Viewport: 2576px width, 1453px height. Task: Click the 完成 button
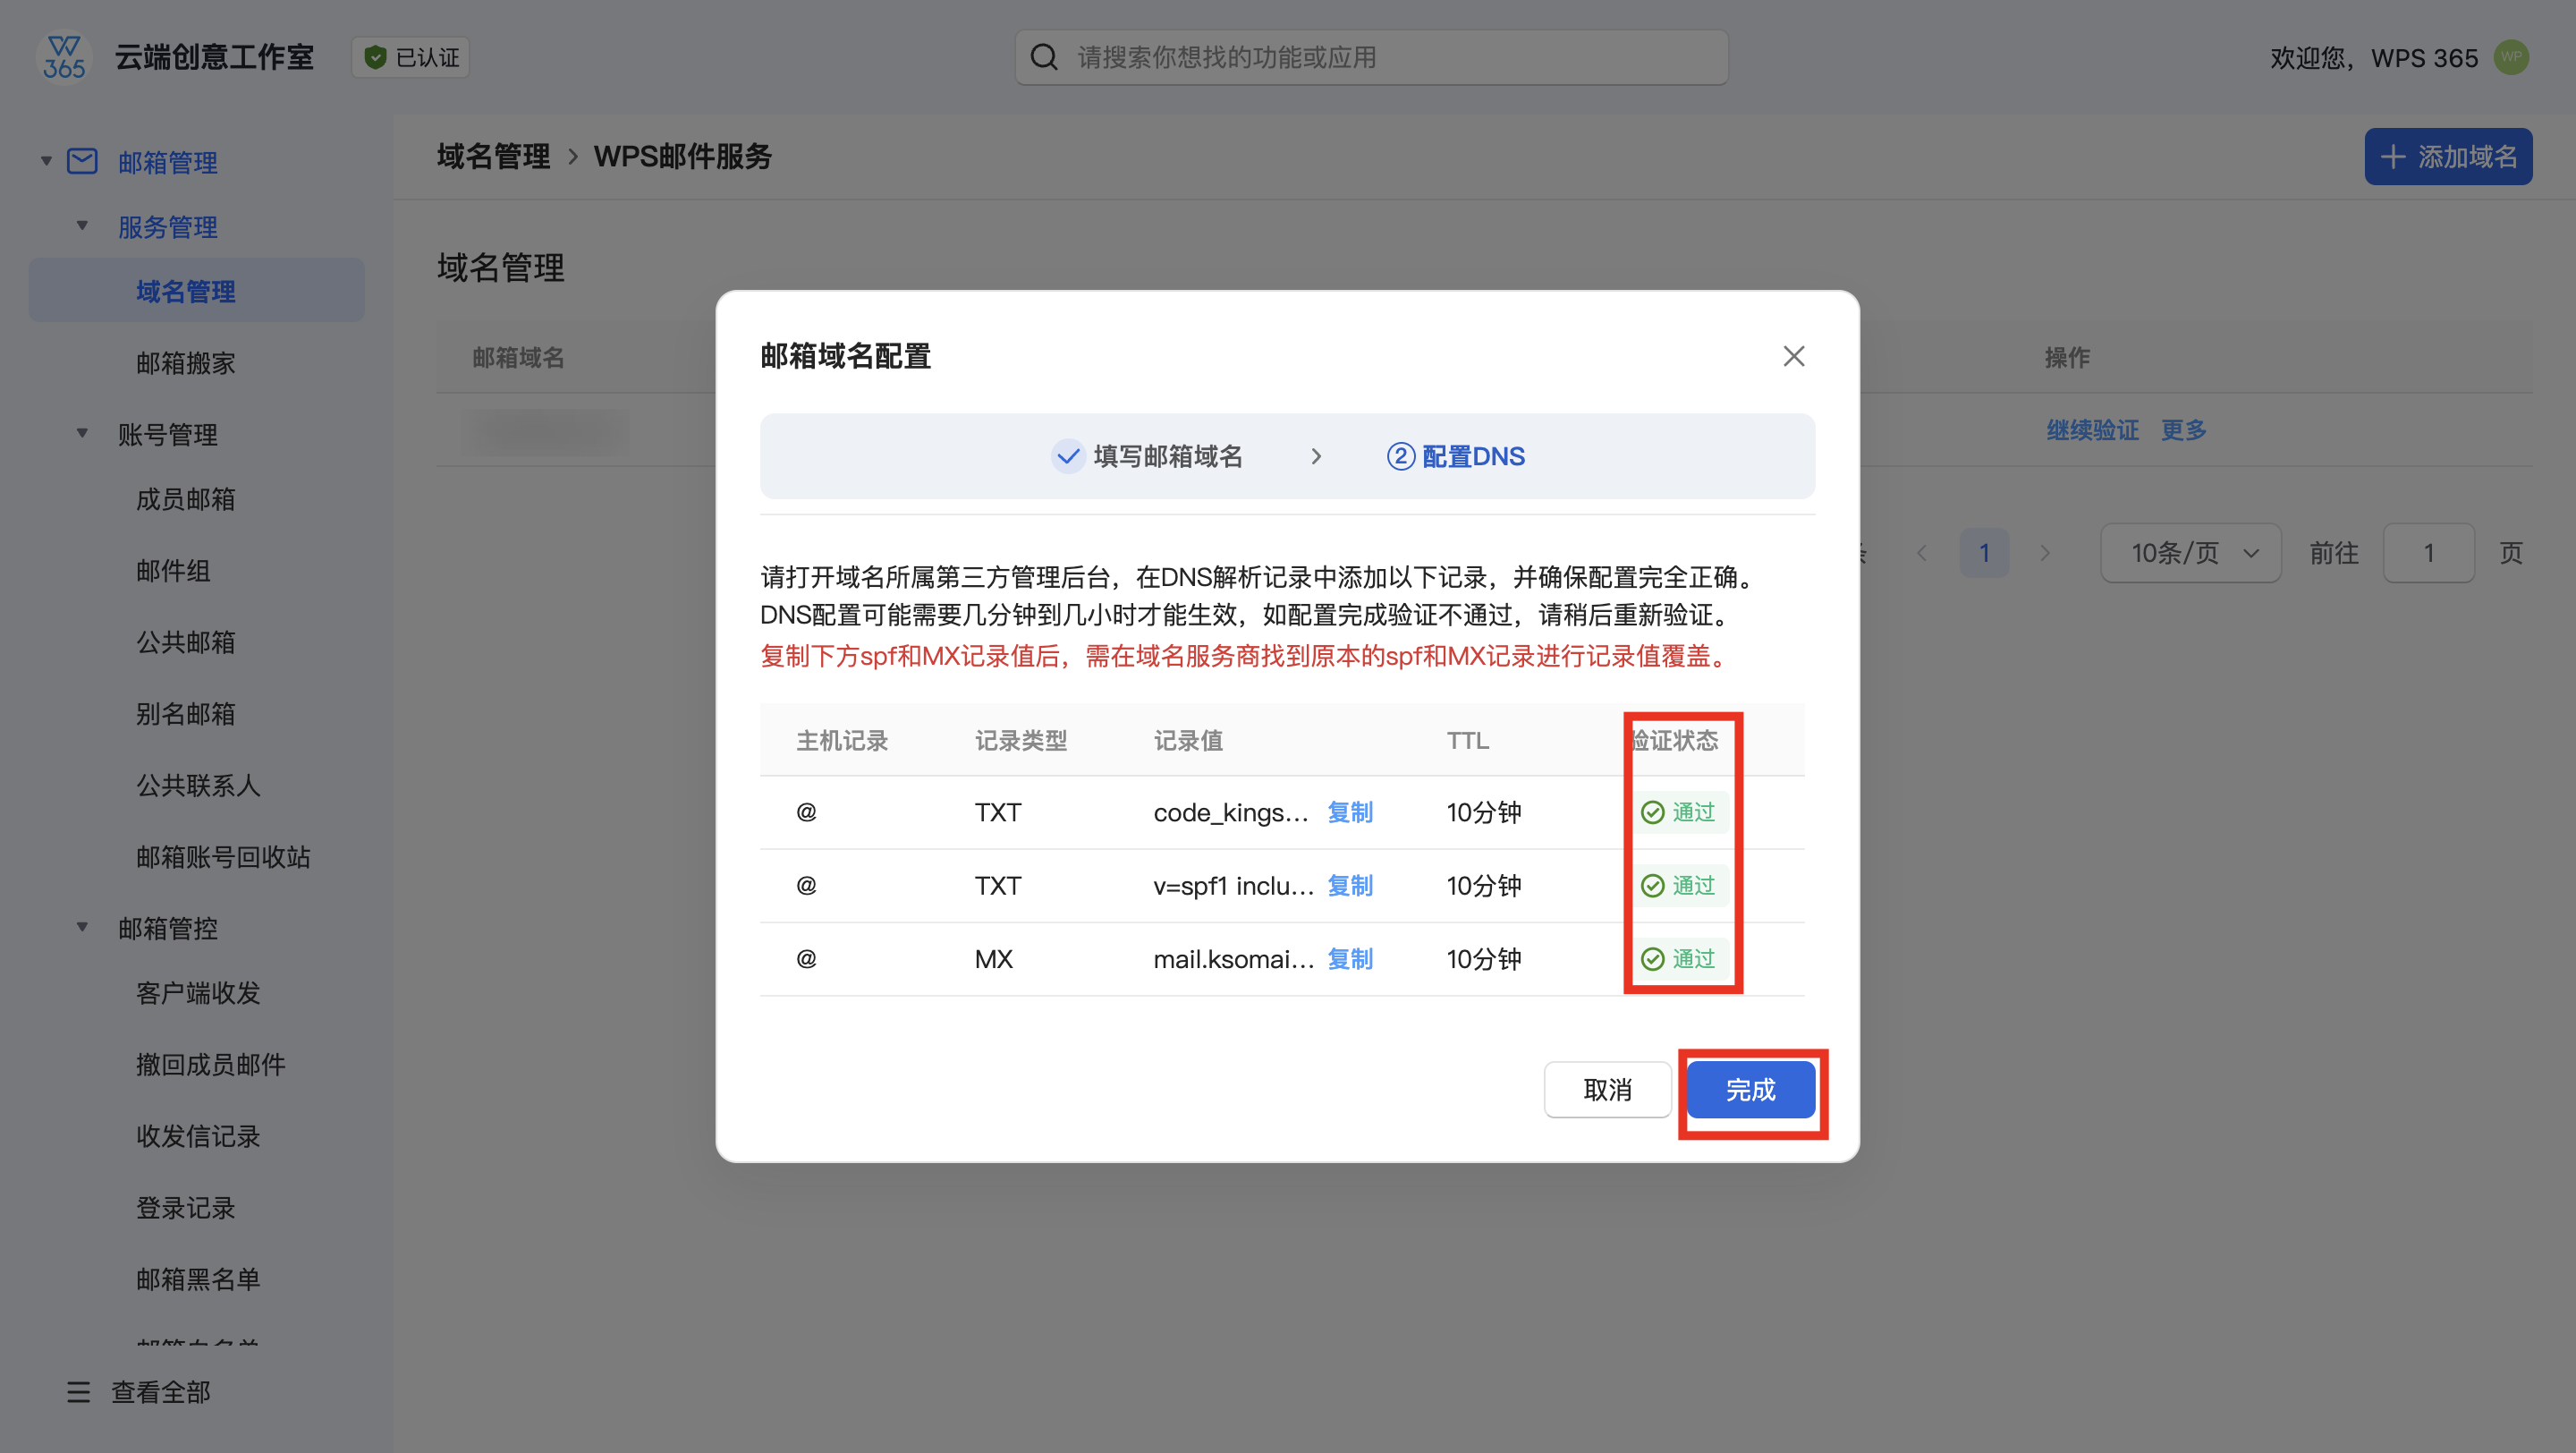coord(1750,1090)
